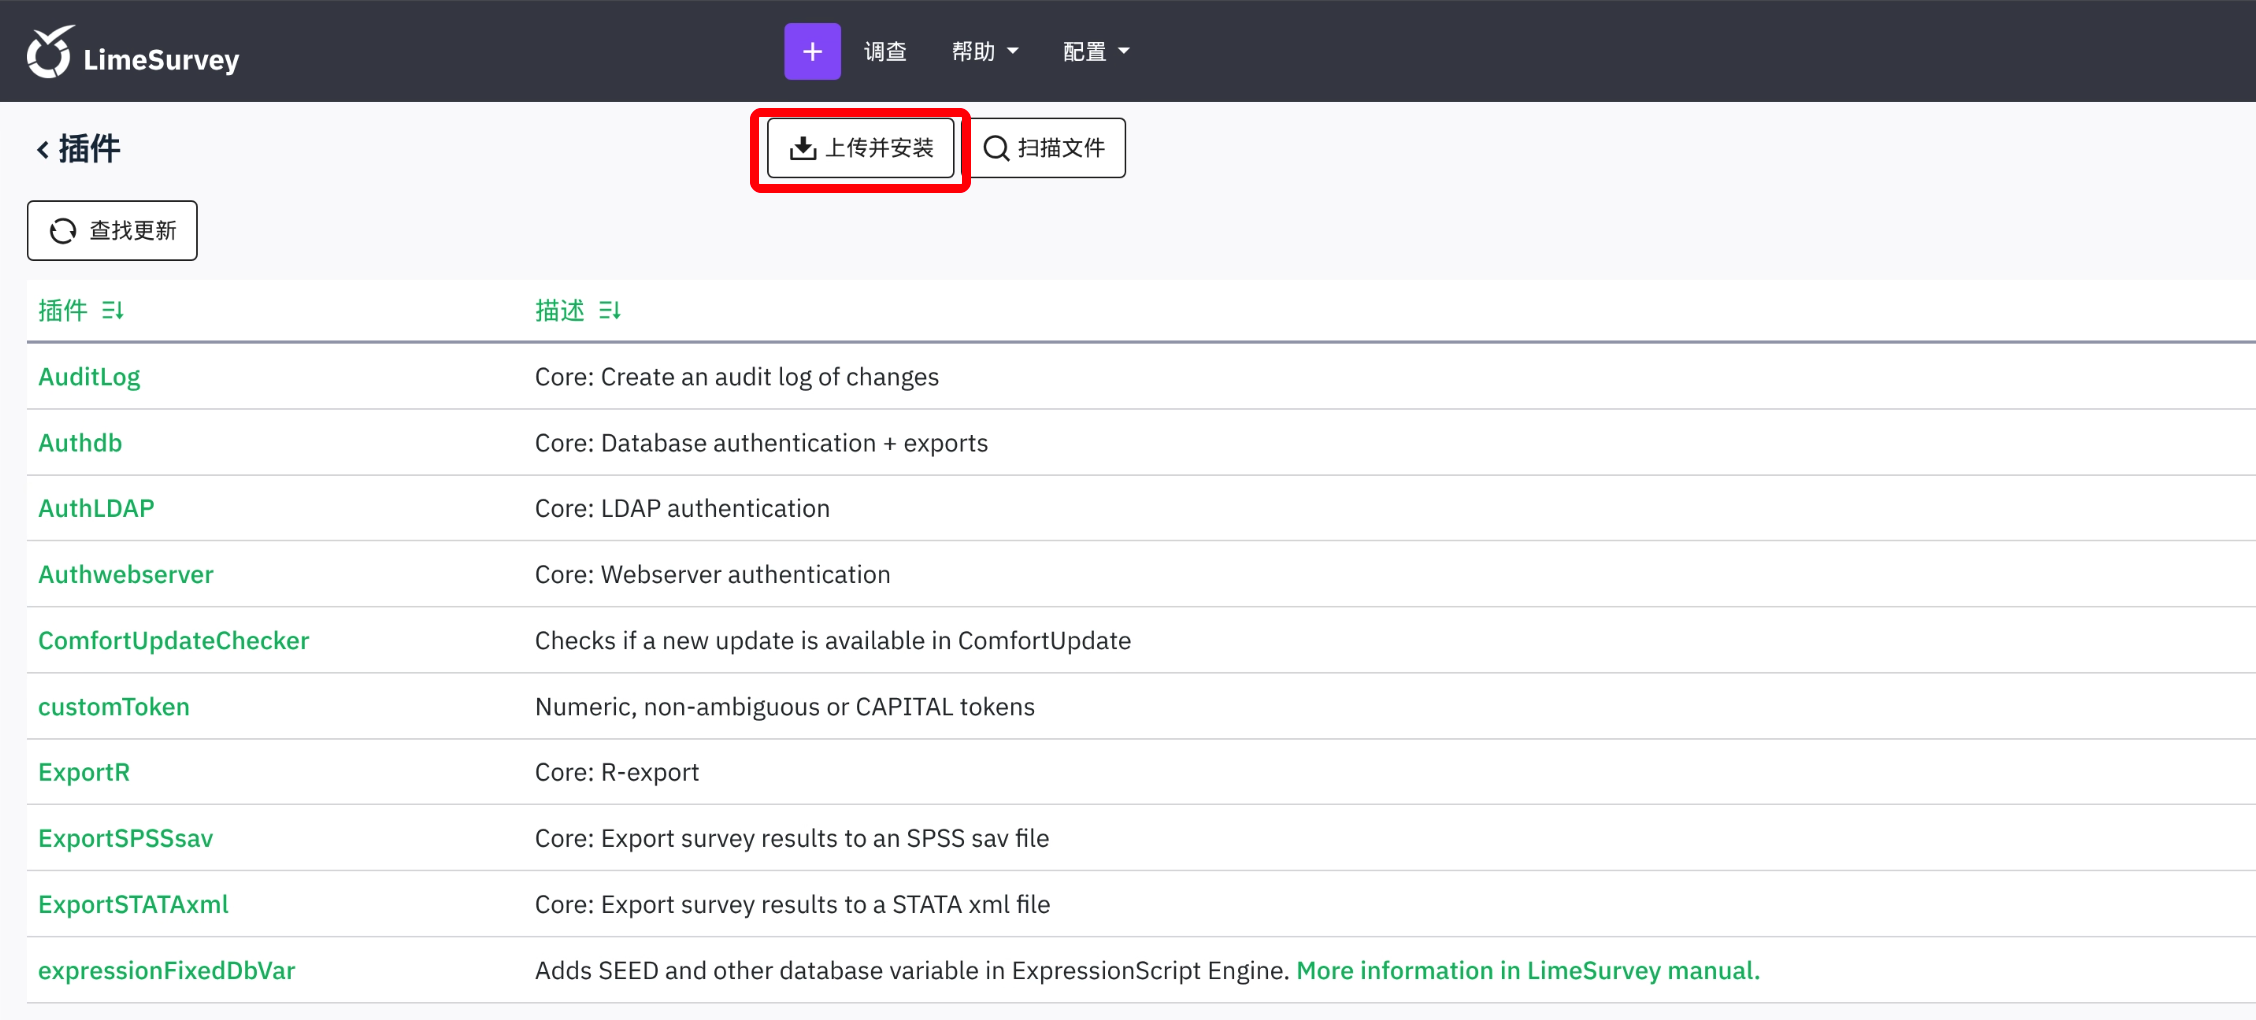Sort the table by 描述 column header

pyautogui.click(x=560, y=311)
